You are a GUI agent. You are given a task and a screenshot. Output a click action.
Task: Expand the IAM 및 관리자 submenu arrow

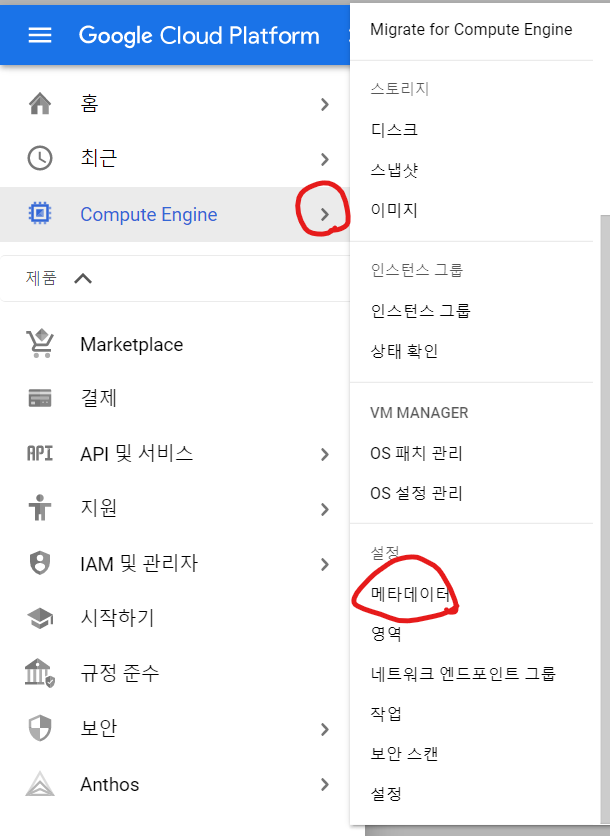(x=325, y=564)
